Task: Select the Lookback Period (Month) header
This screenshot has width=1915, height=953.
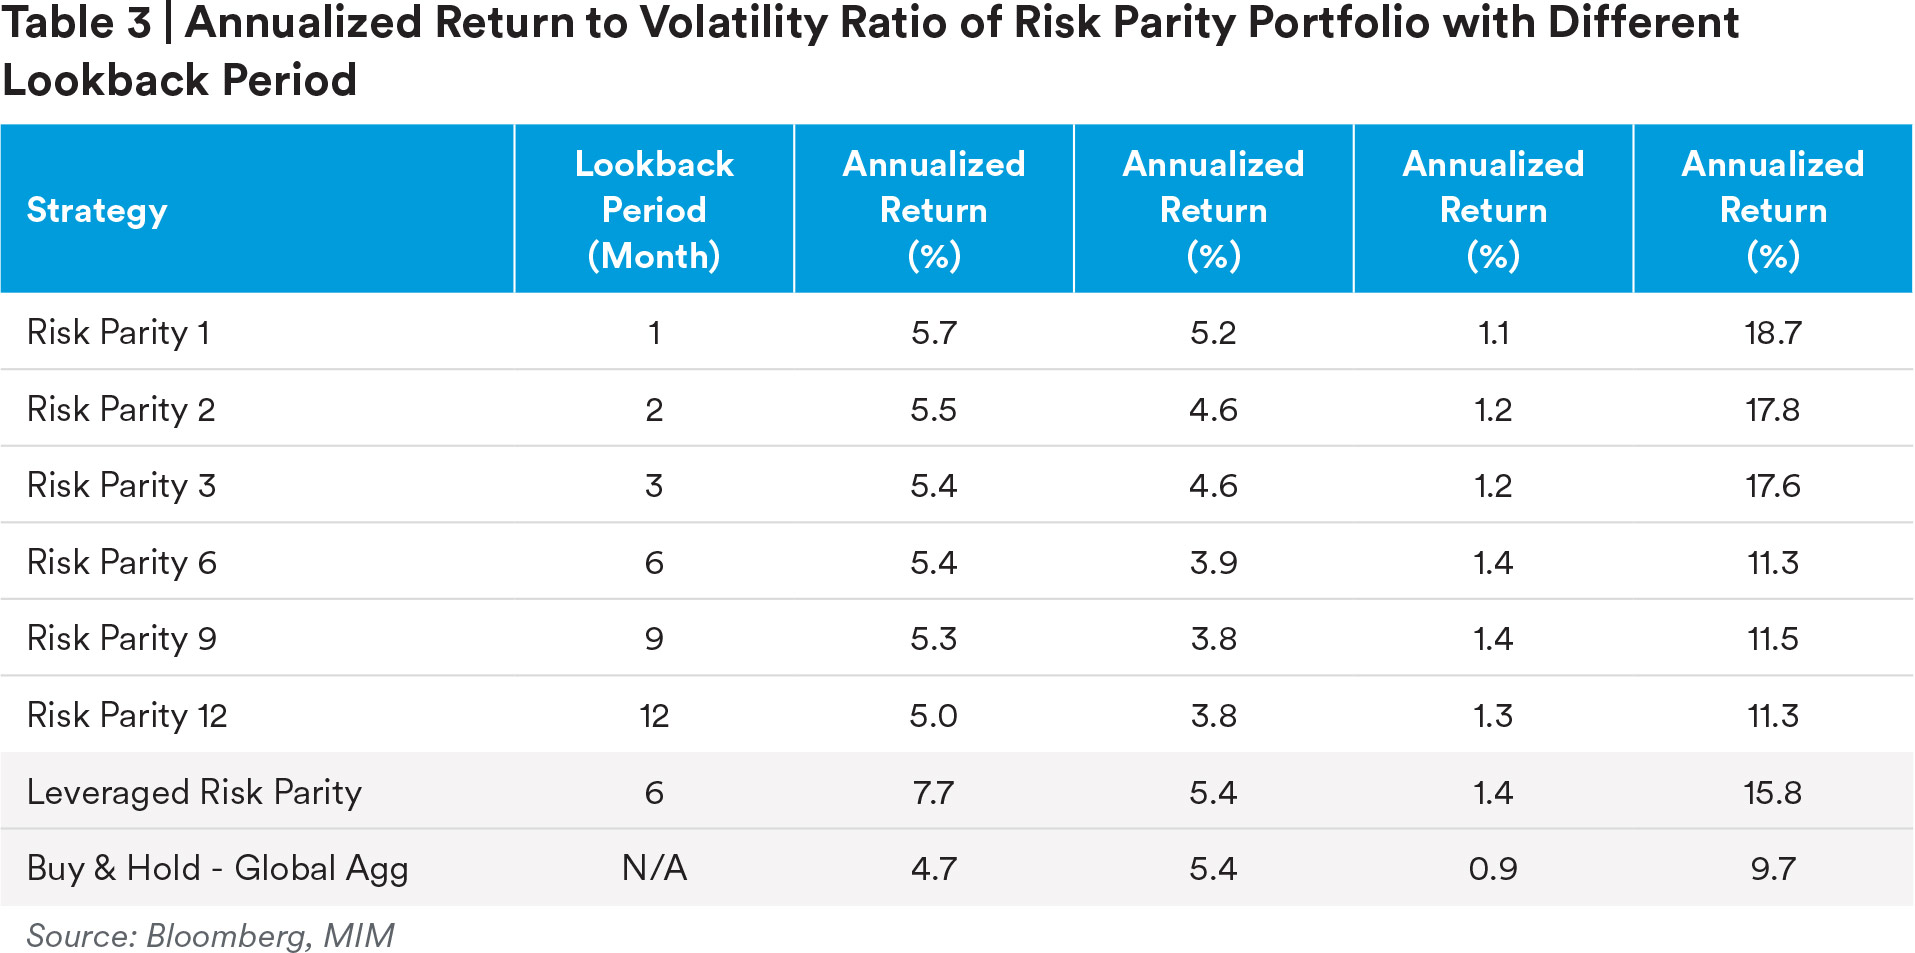Action: tap(654, 210)
